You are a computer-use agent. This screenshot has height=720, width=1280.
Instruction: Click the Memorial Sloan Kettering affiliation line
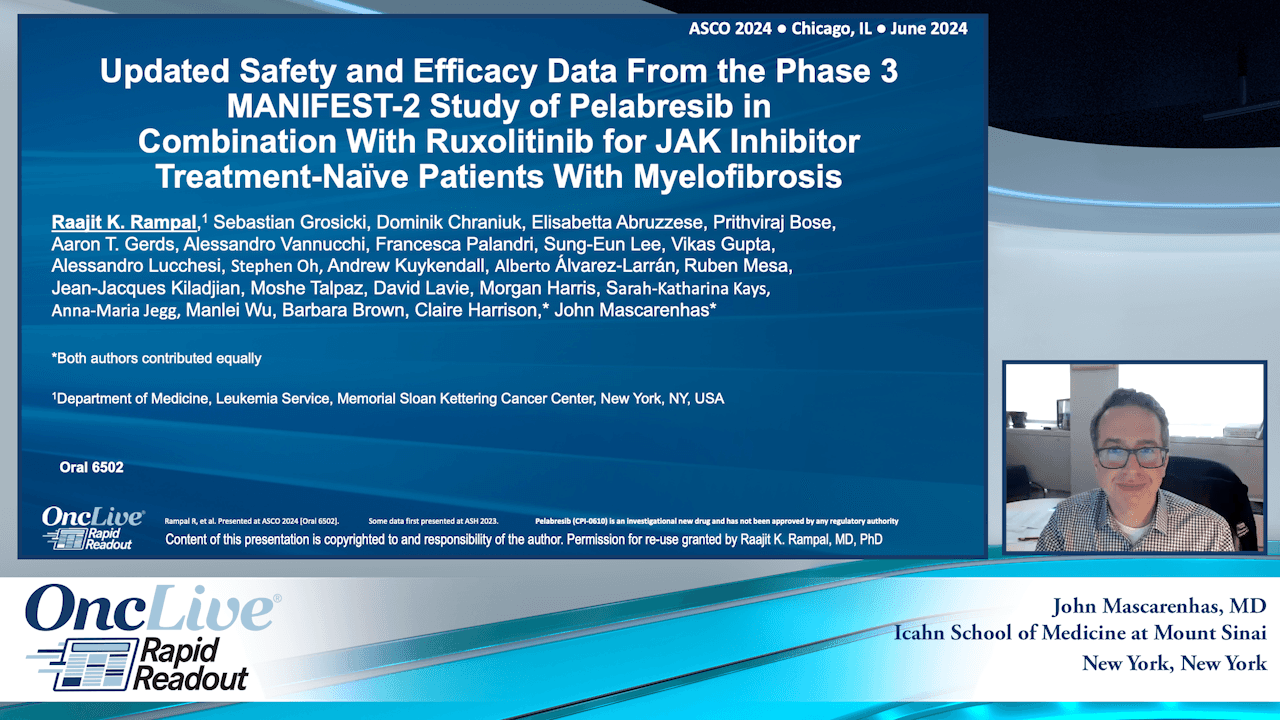[388, 398]
